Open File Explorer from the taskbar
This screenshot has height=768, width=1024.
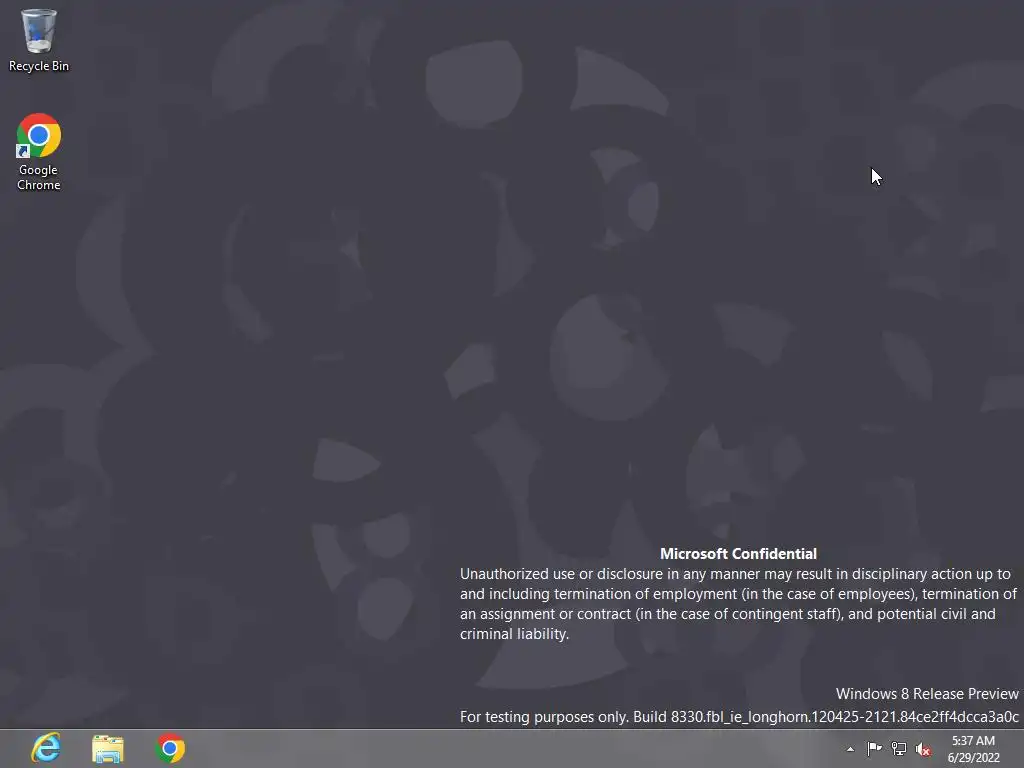pyautogui.click(x=108, y=748)
